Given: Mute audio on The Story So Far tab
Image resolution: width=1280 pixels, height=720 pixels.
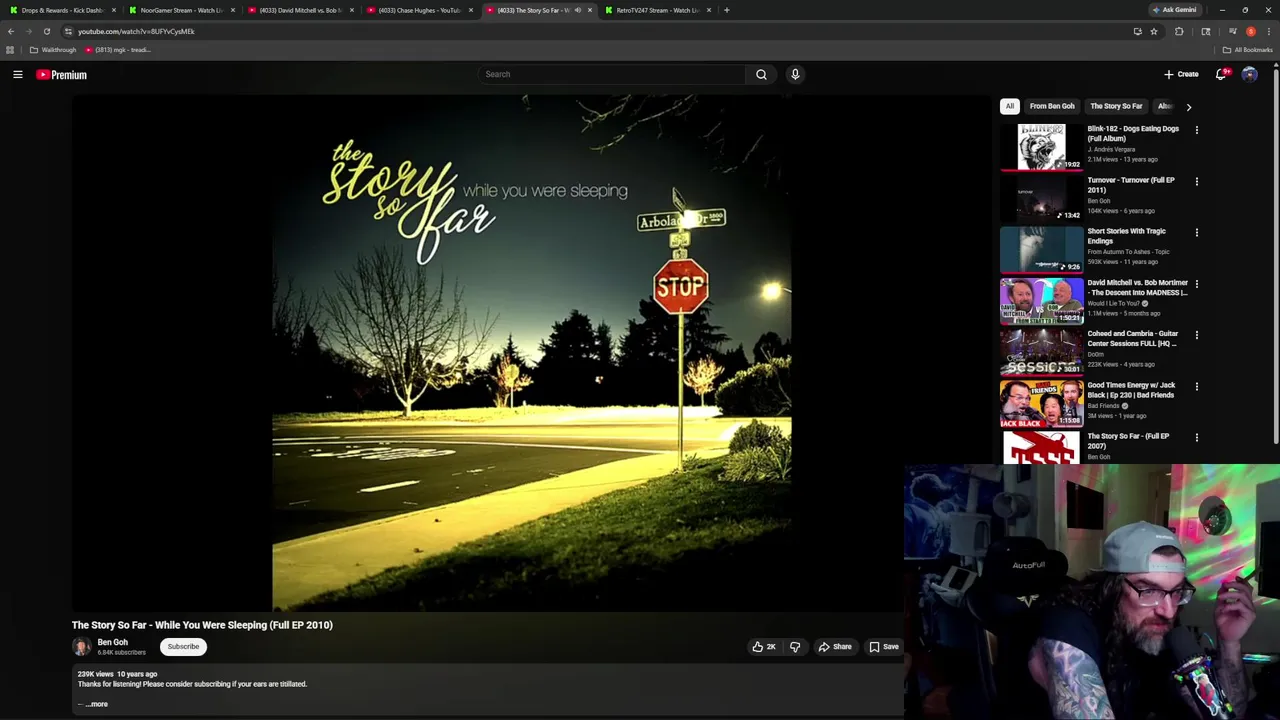Looking at the screenshot, I should [x=578, y=10].
